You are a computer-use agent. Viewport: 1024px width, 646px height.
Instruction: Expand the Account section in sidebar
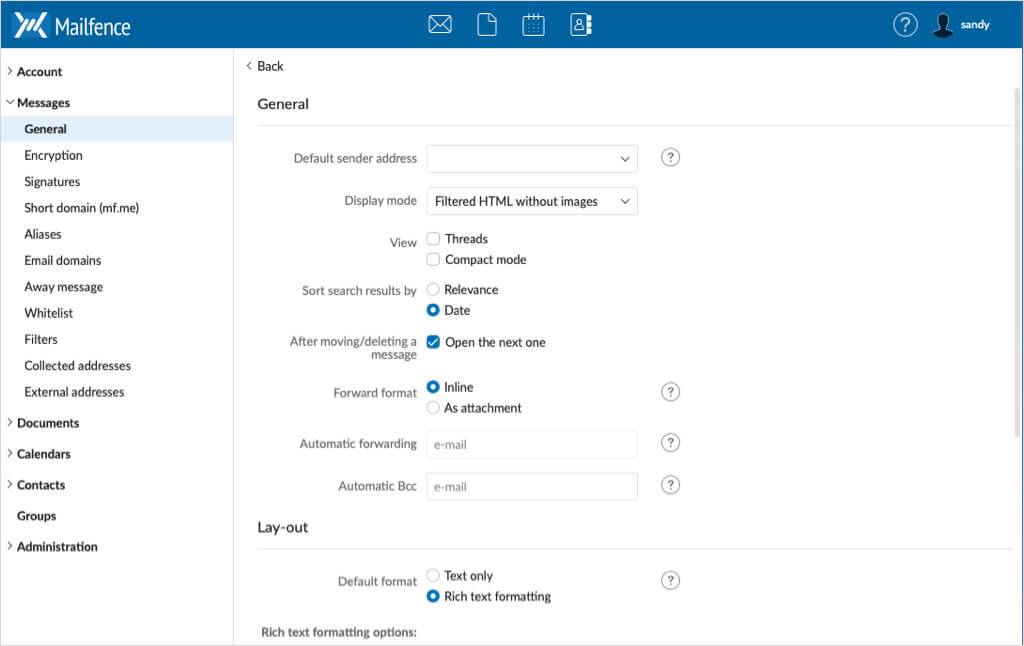(x=39, y=72)
